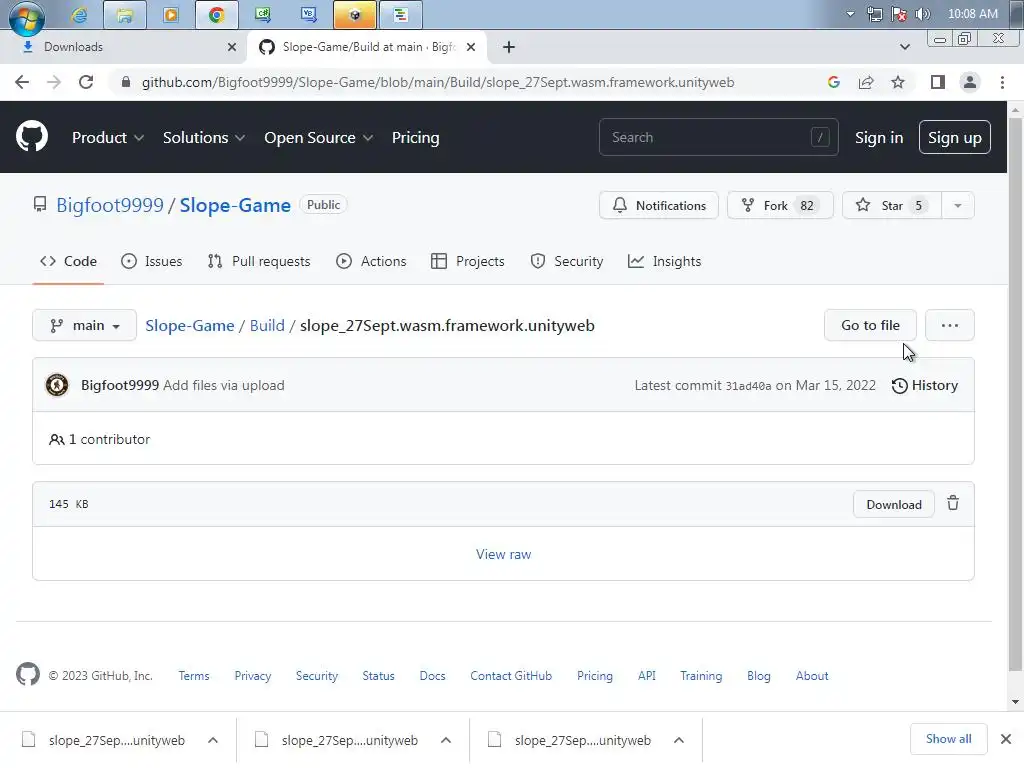Open the Projects tab
Viewport: 1024px width, 768px height.
click(468, 261)
